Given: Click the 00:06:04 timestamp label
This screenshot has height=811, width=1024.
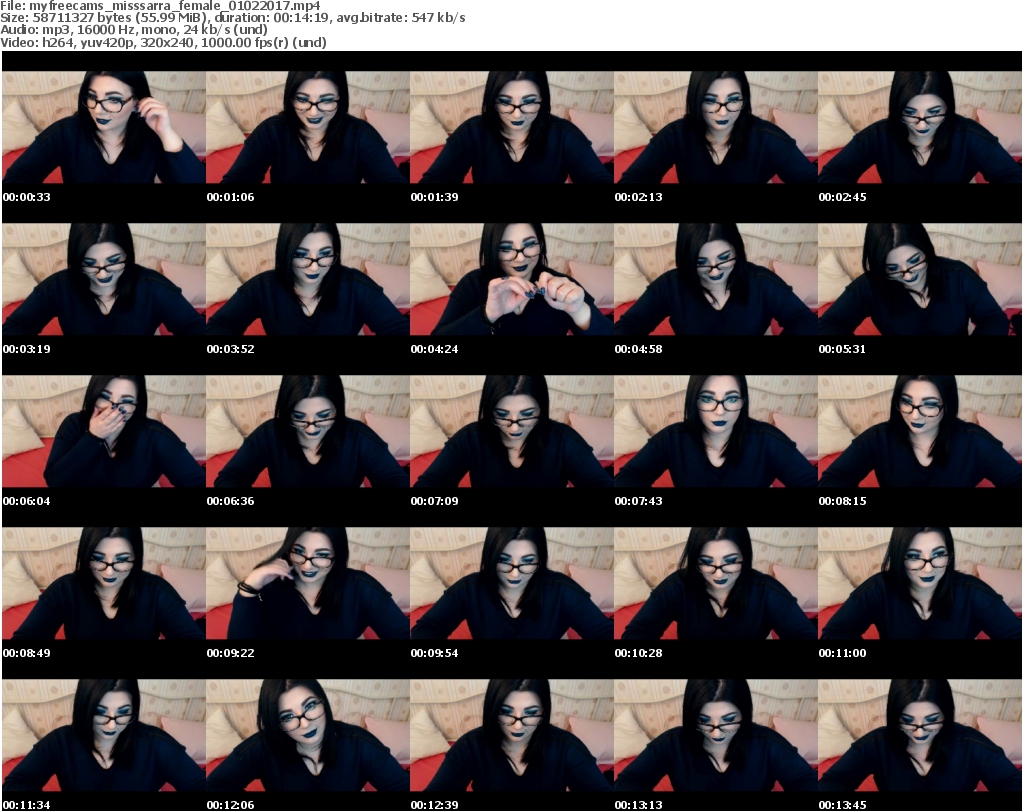Looking at the screenshot, I should 27,501.
